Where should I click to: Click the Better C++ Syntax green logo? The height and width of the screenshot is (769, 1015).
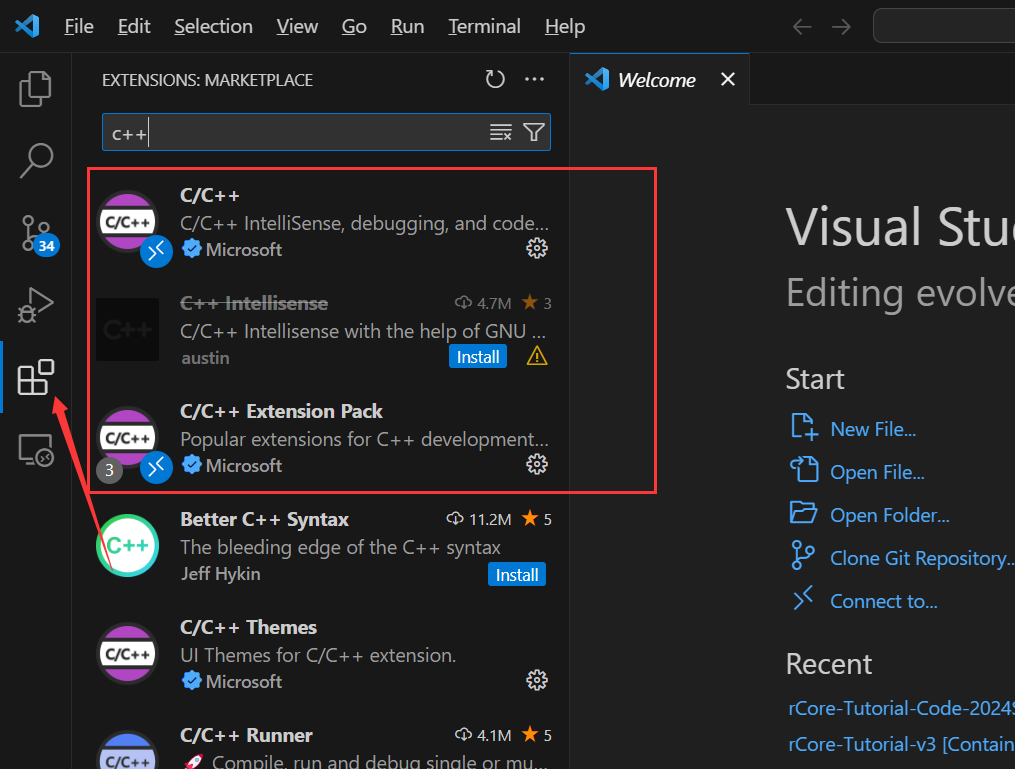point(128,546)
